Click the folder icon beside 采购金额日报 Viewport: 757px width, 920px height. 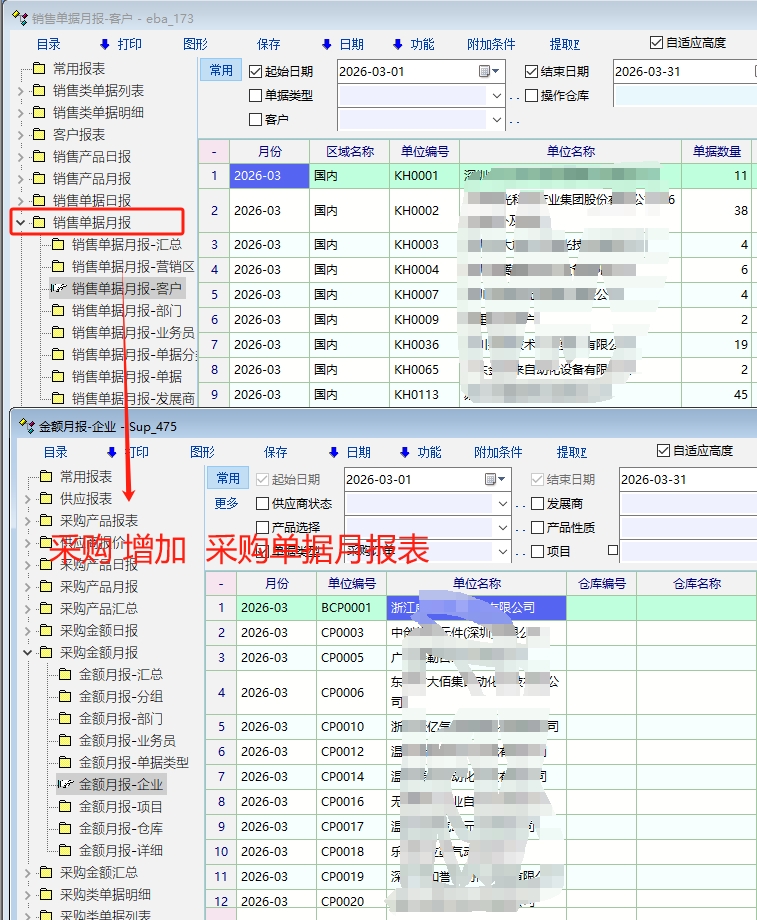click(x=46, y=630)
